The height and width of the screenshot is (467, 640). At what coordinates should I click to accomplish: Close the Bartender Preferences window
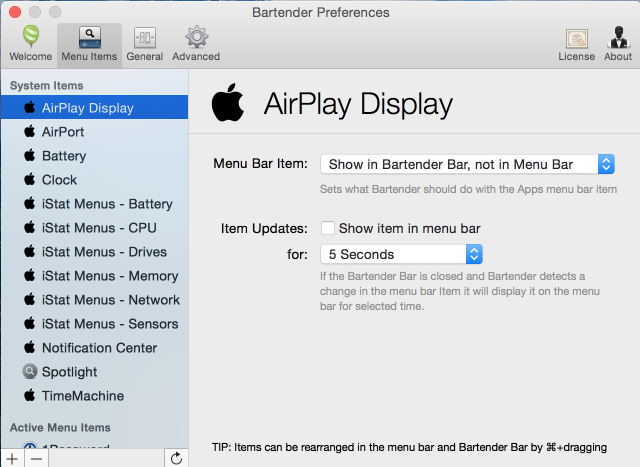click(15, 12)
